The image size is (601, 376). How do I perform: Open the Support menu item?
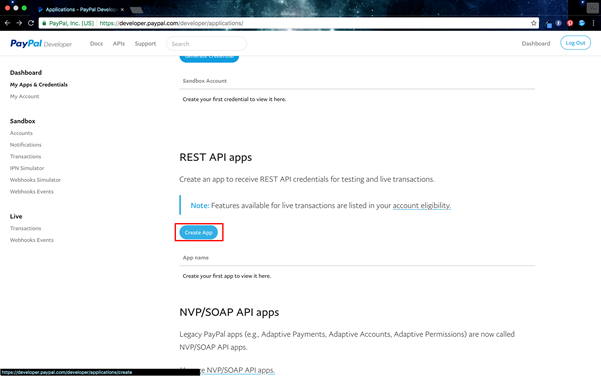click(x=145, y=44)
